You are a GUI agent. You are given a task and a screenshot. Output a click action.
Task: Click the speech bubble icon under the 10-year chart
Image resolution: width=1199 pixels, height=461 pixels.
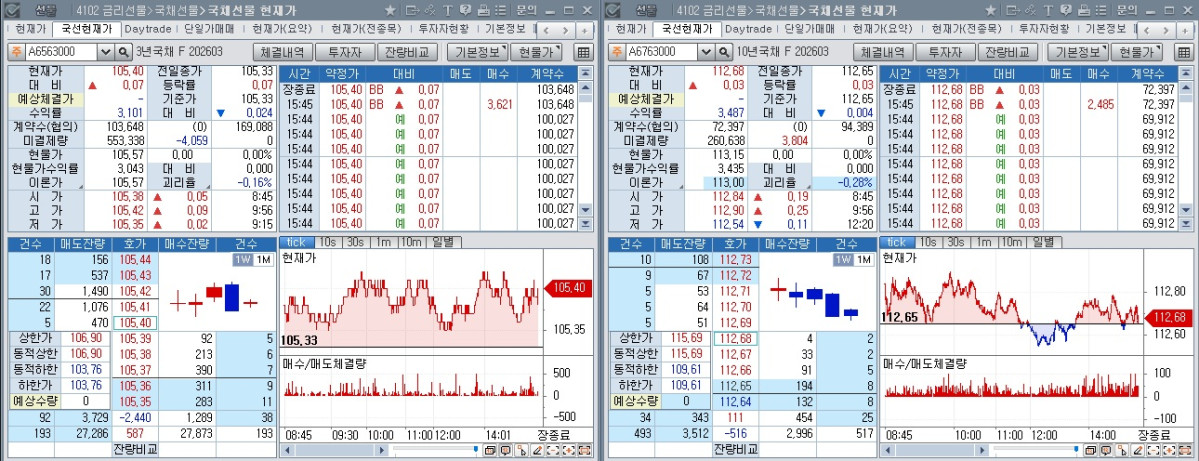[1106, 450]
